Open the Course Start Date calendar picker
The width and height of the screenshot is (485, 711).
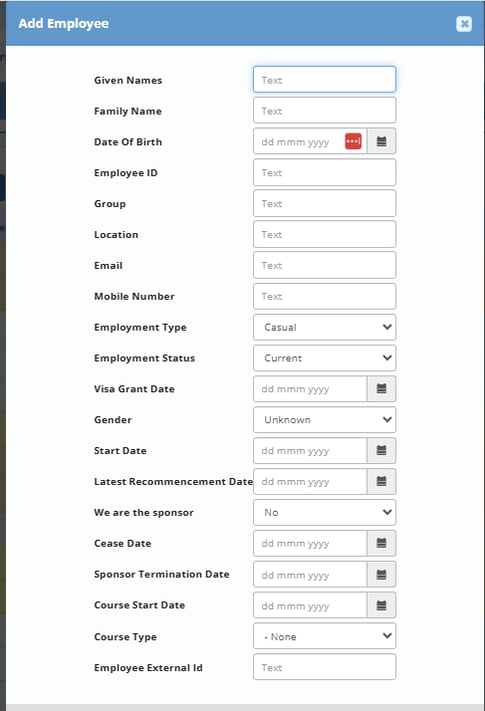[x=381, y=605]
